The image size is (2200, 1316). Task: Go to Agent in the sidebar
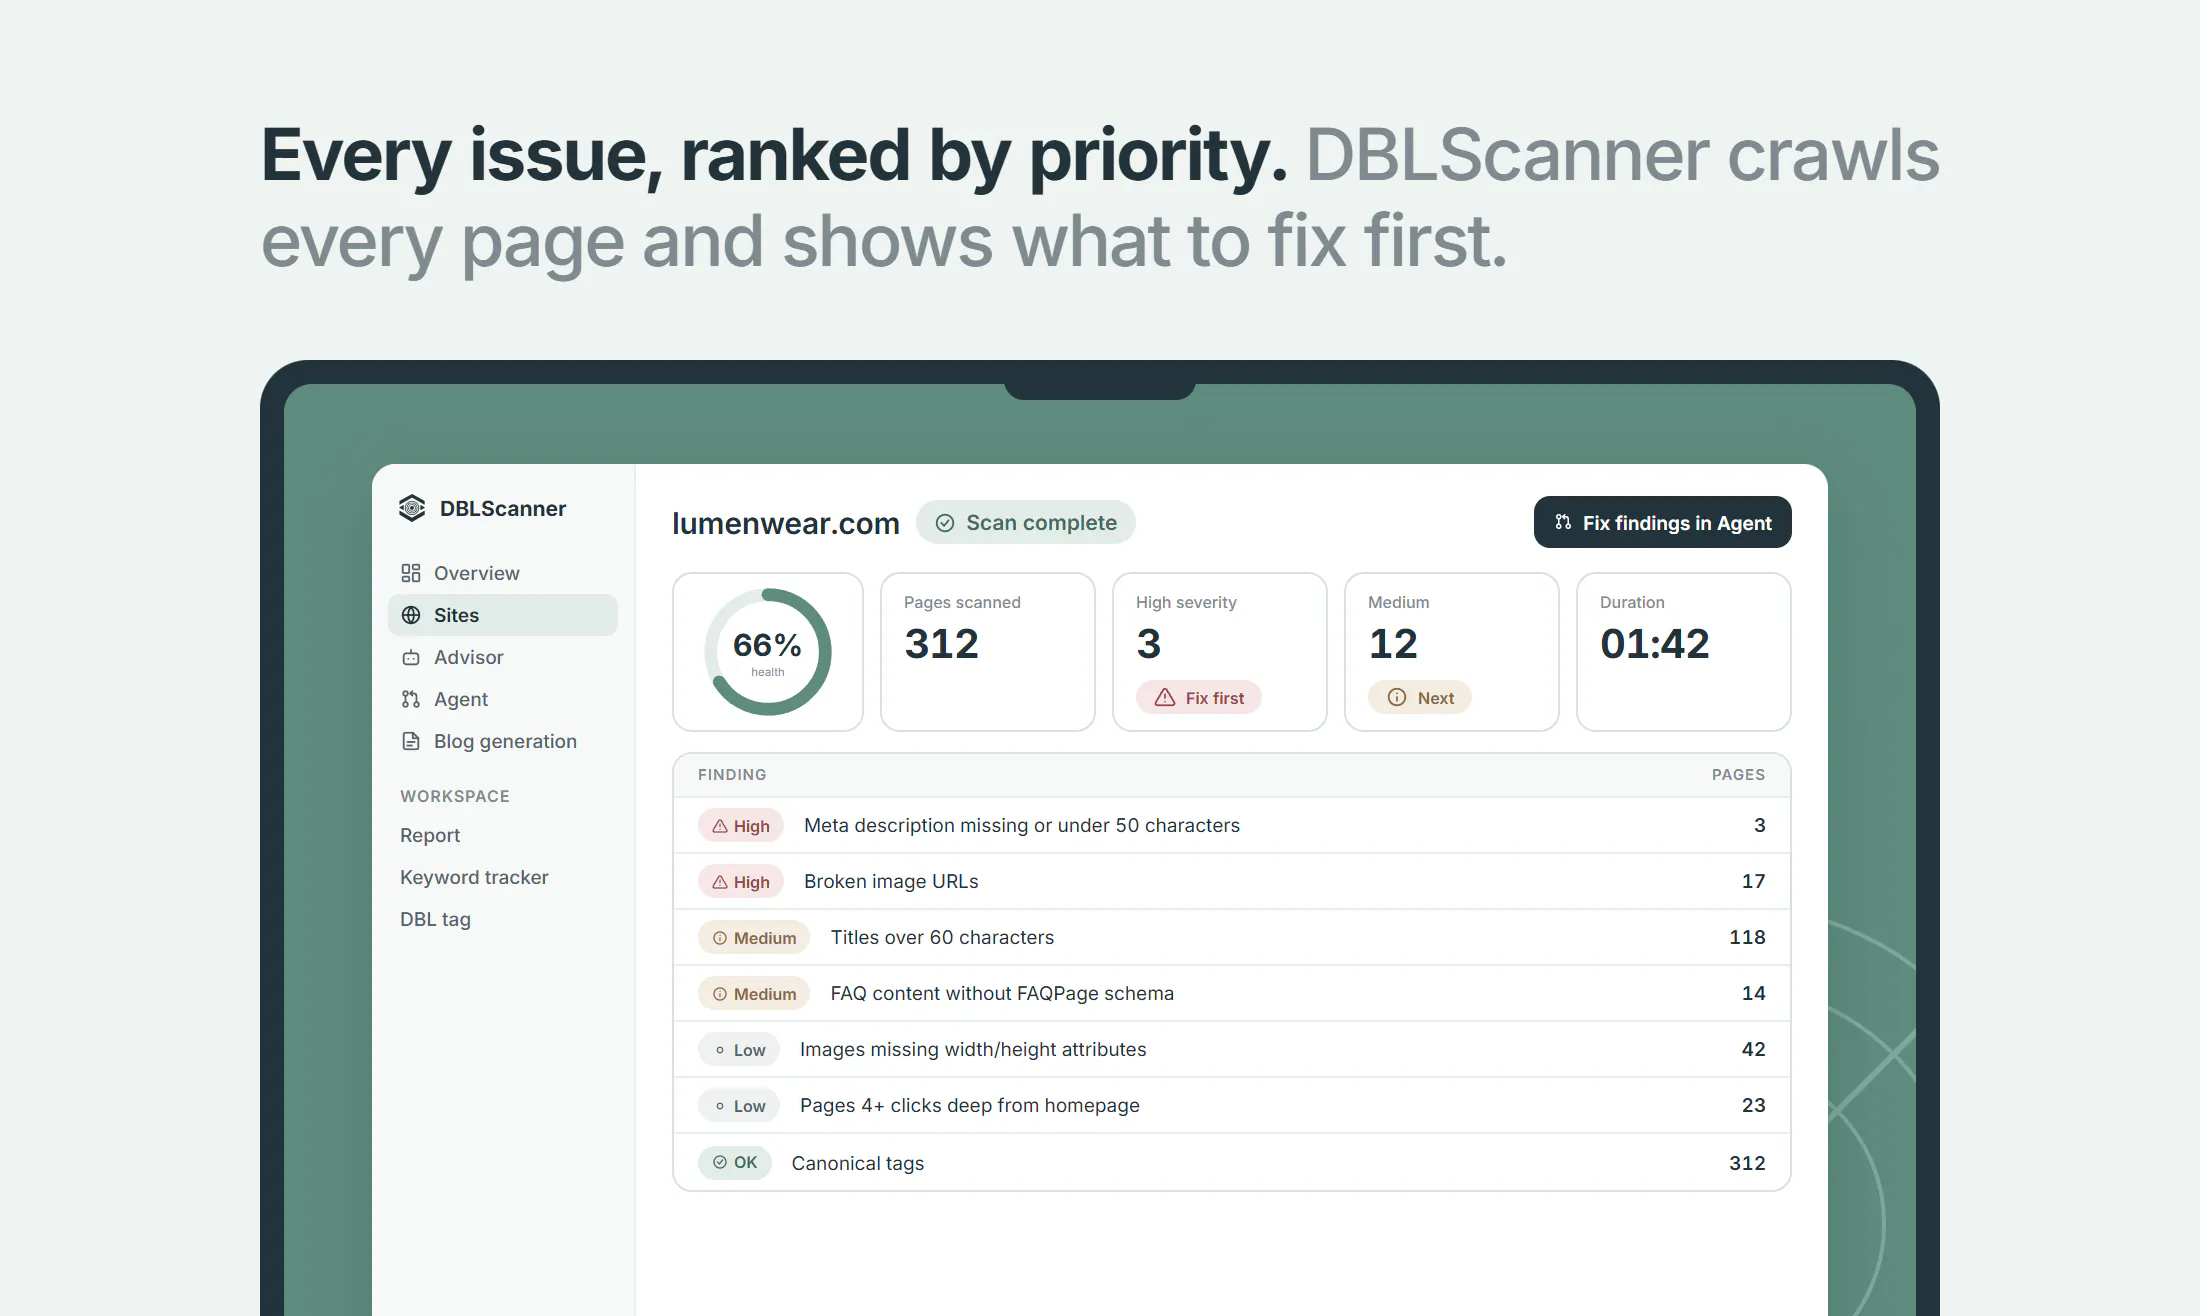click(503, 699)
